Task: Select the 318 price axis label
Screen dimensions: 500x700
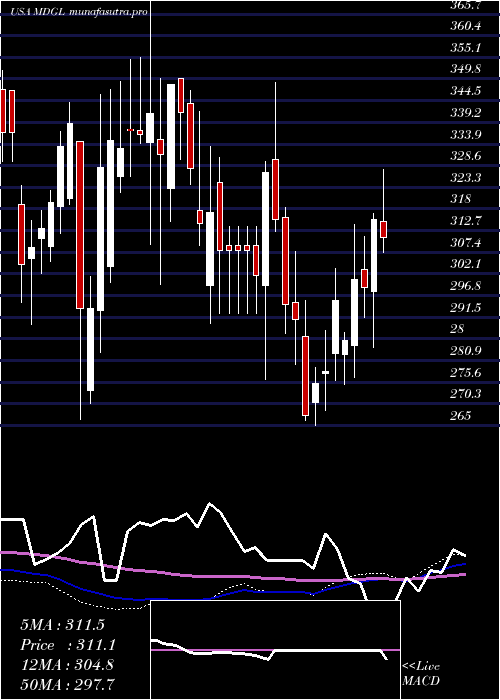Action: (x=460, y=199)
